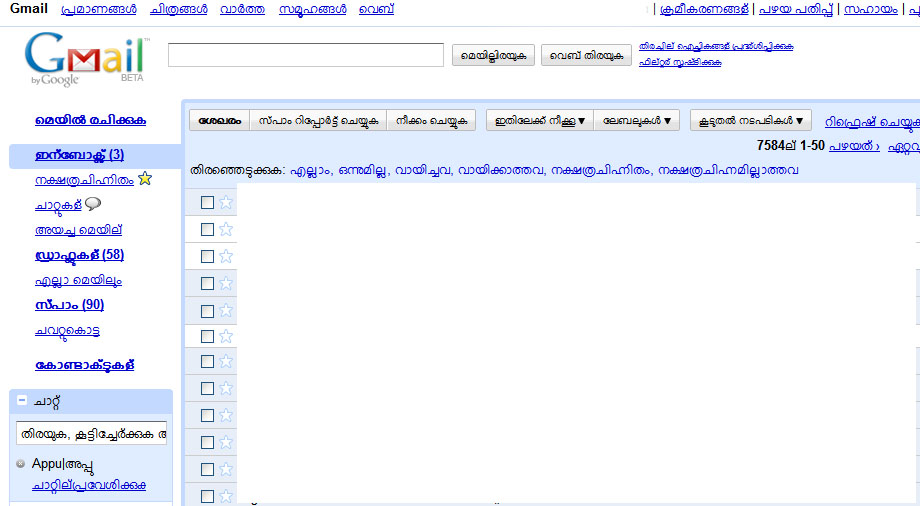Open എല്ലാ മെയിലും (All Mail) folder

79,281
